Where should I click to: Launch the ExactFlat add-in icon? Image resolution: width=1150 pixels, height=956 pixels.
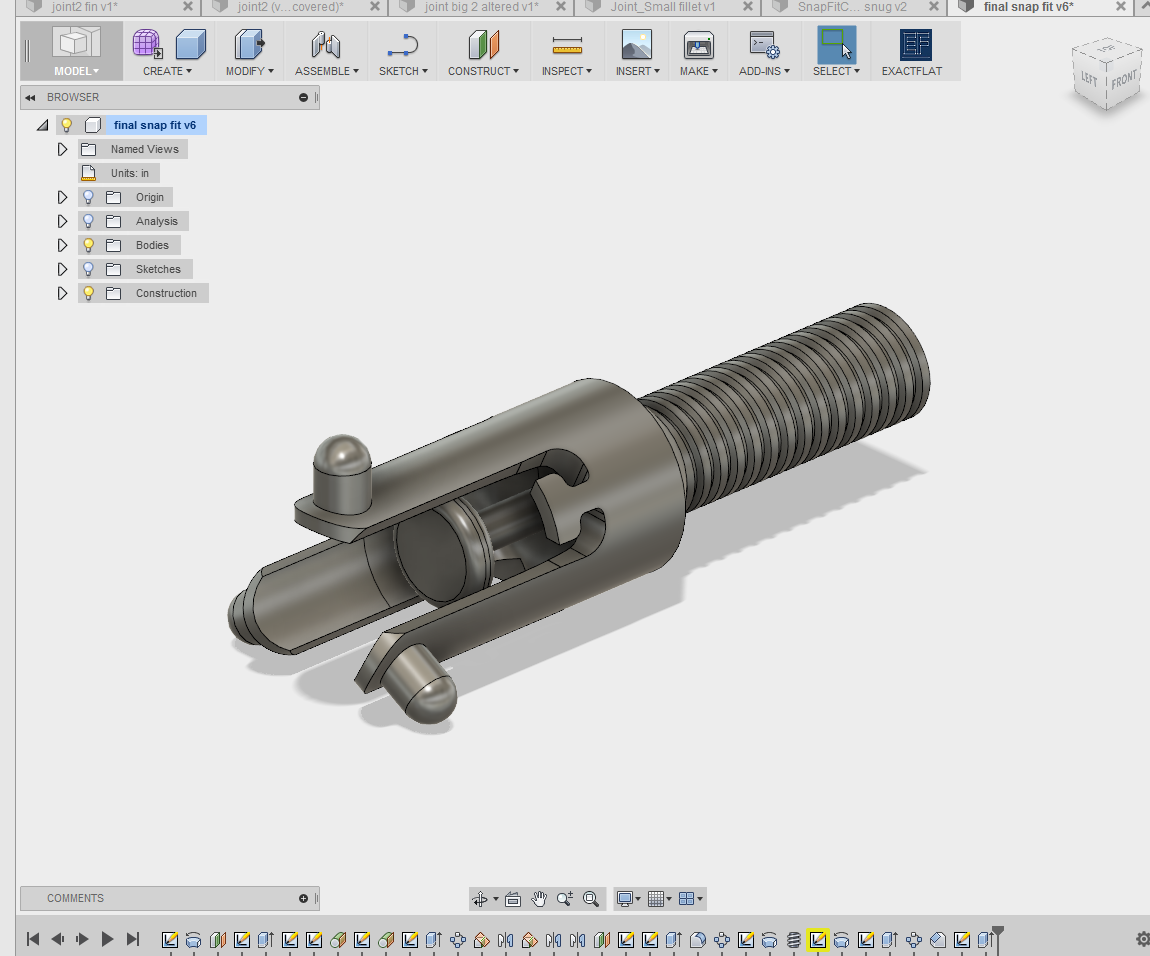tap(915, 44)
